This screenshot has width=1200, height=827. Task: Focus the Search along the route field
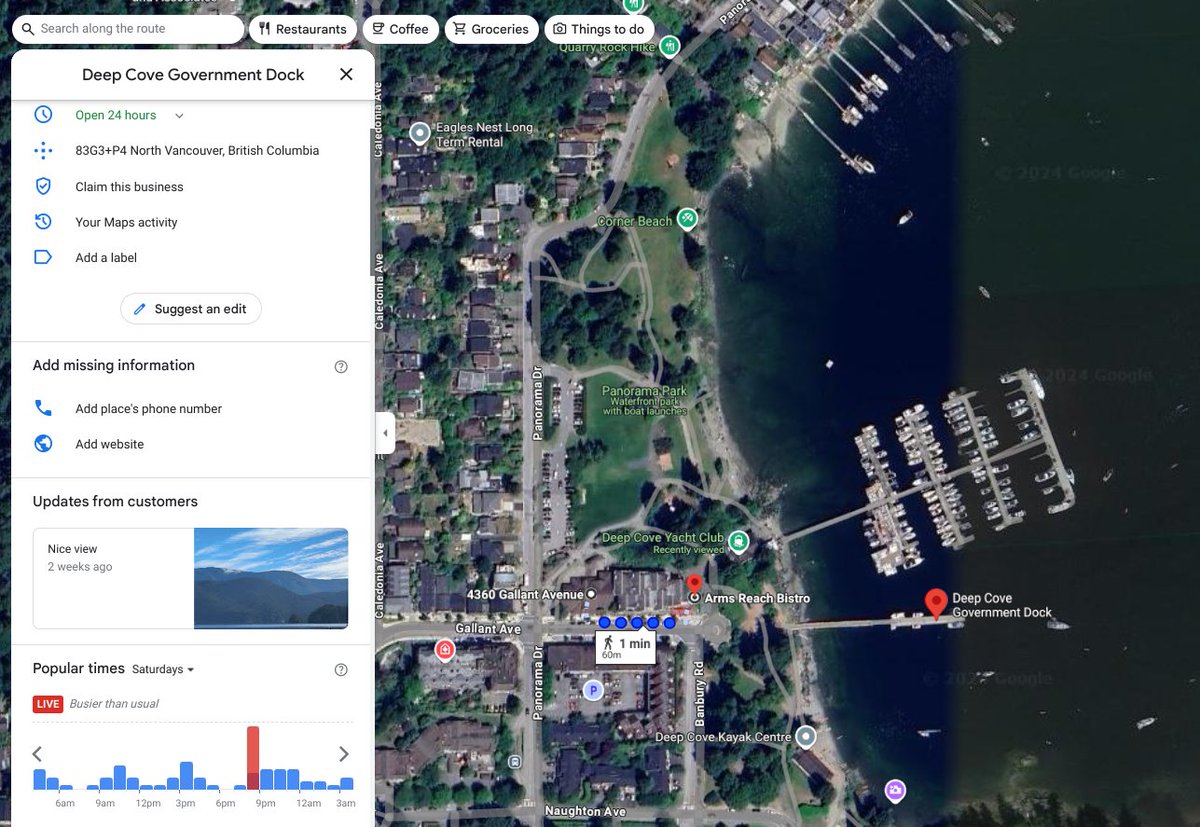click(x=128, y=29)
